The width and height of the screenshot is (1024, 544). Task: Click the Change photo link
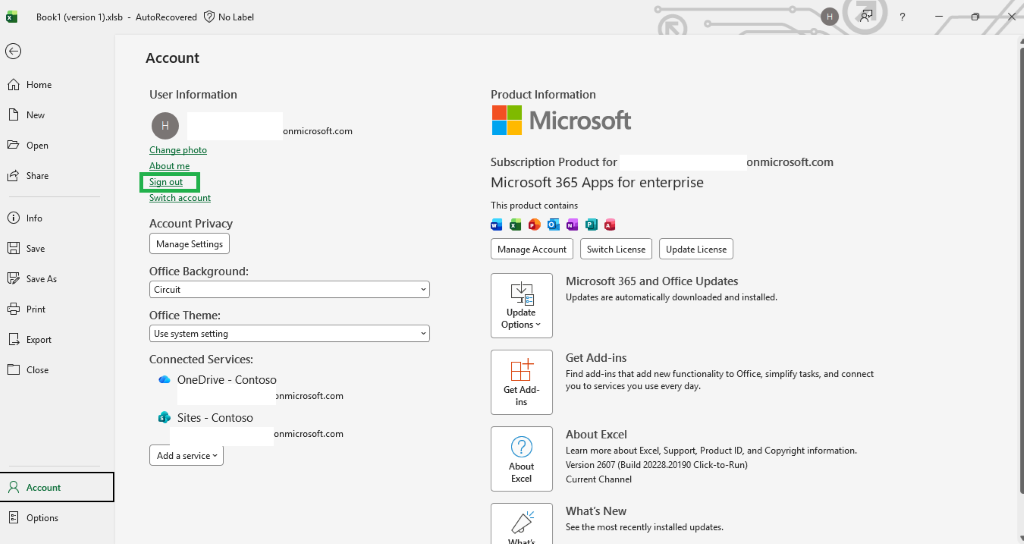[x=178, y=150]
